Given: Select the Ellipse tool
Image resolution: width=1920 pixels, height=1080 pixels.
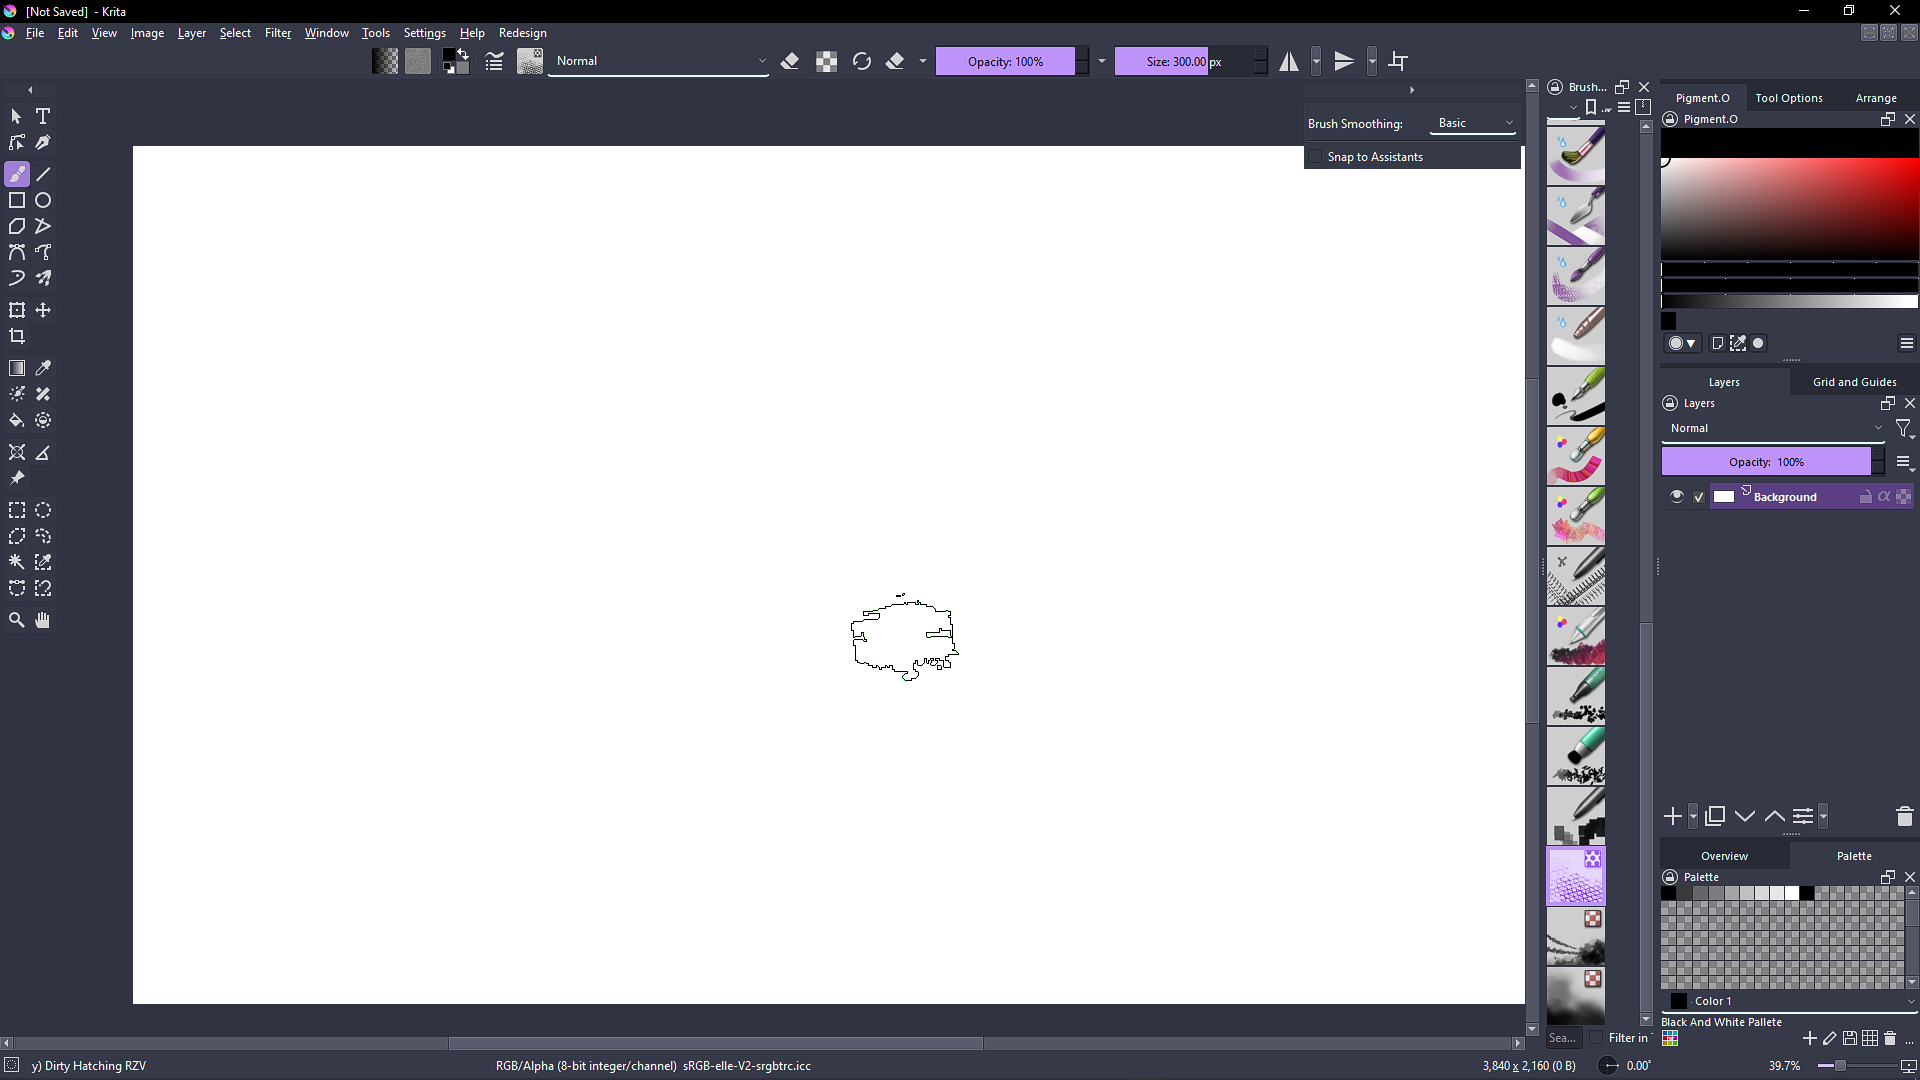Looking at the screenshot, I should coord(43,201).
